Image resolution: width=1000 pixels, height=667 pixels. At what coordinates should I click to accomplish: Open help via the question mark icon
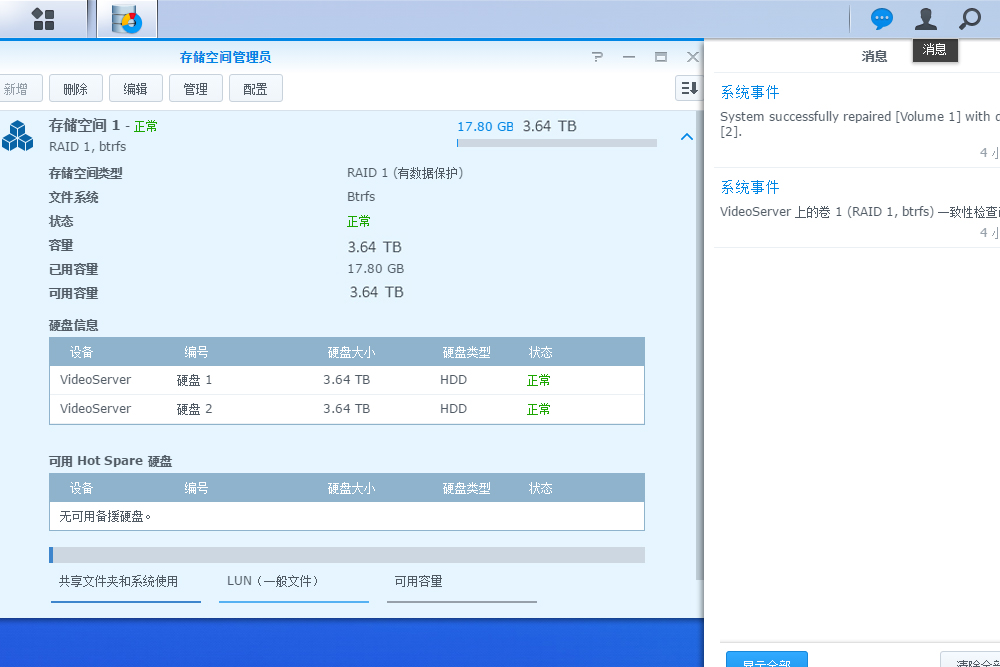click(x=597, y=57)
